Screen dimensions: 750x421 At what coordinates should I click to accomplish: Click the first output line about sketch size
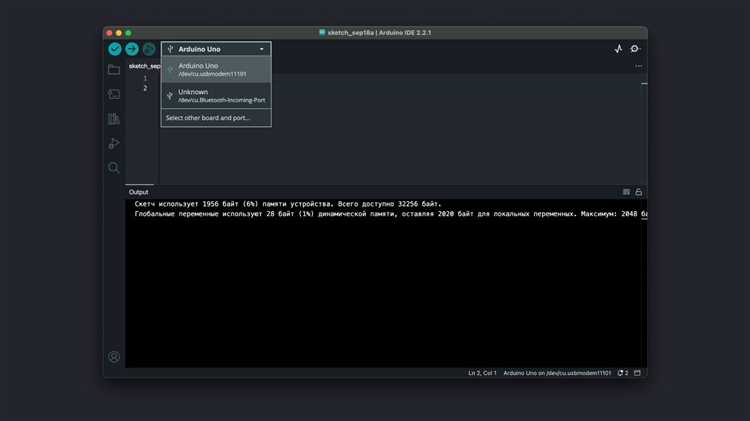(288, 204)
